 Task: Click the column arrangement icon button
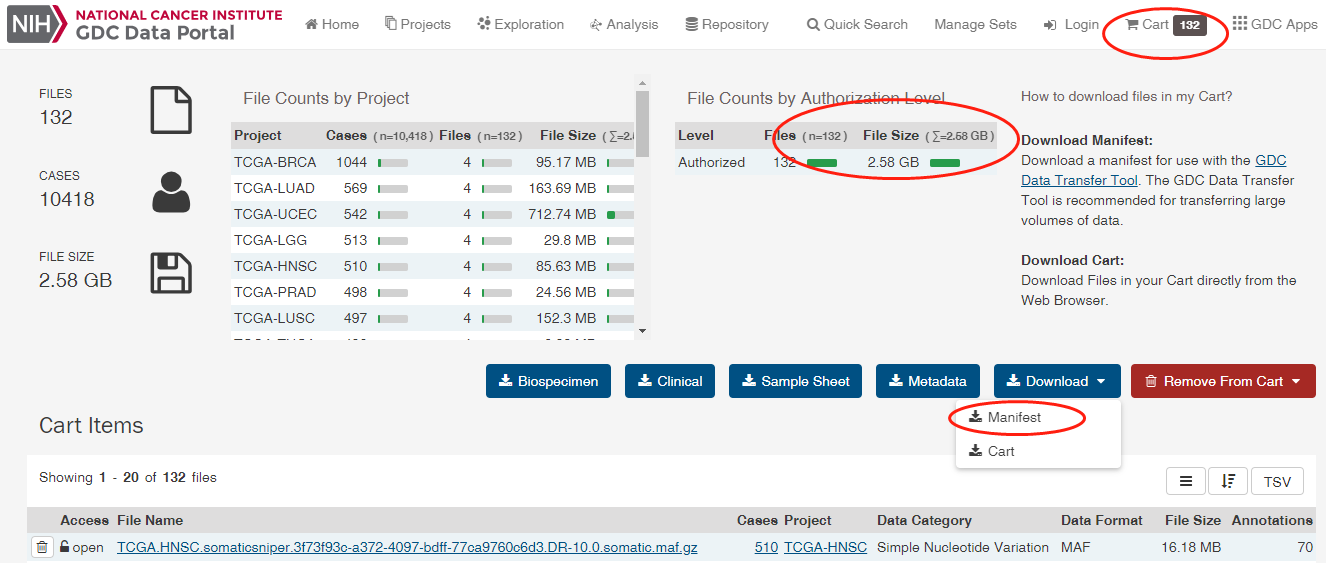(x=1185, y=481)
